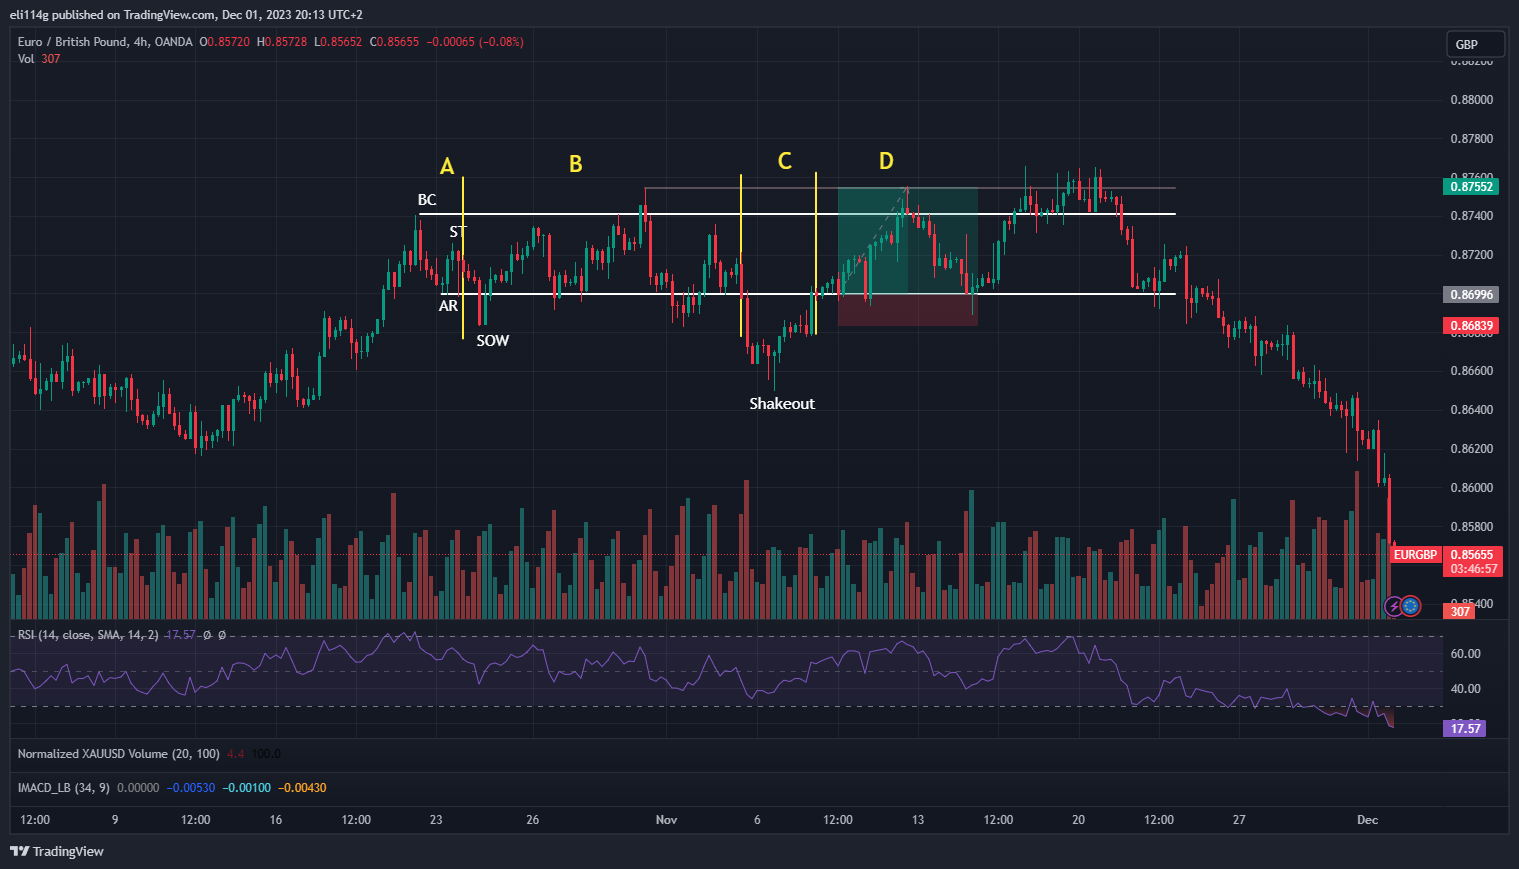Screen dimensions: 1519x869
Task: Click the purple 17.57 RSI value tag
Action: click(1465, 728)
